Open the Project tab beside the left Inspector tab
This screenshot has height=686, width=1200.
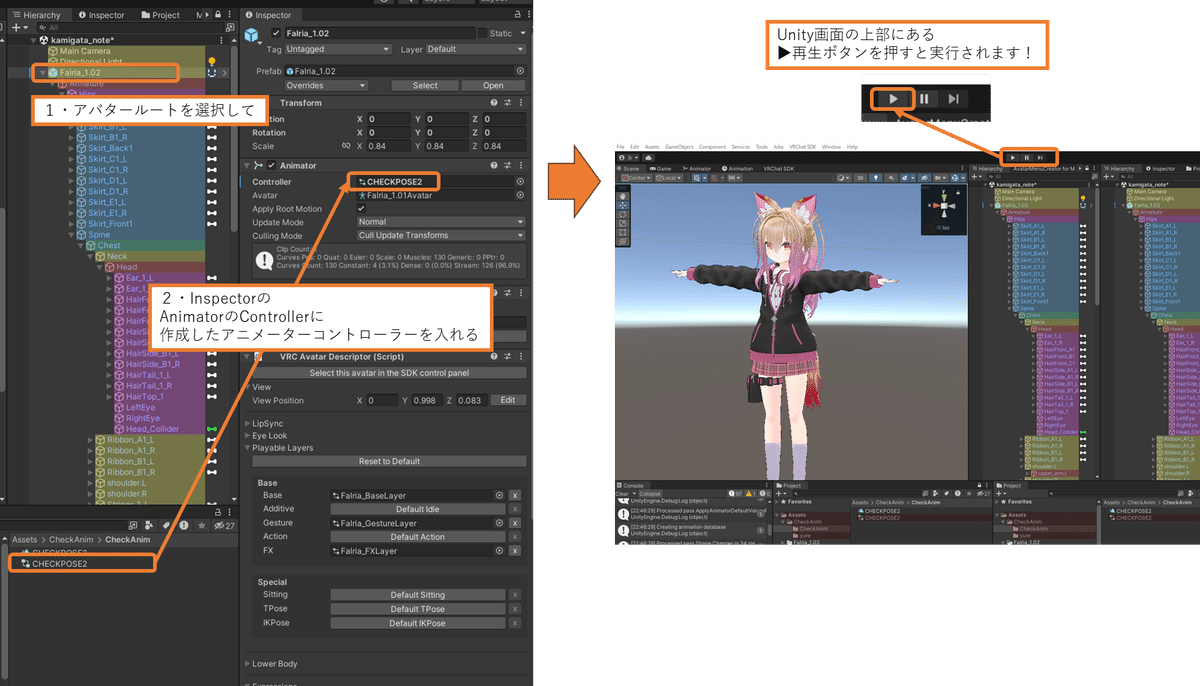[160, 15]
